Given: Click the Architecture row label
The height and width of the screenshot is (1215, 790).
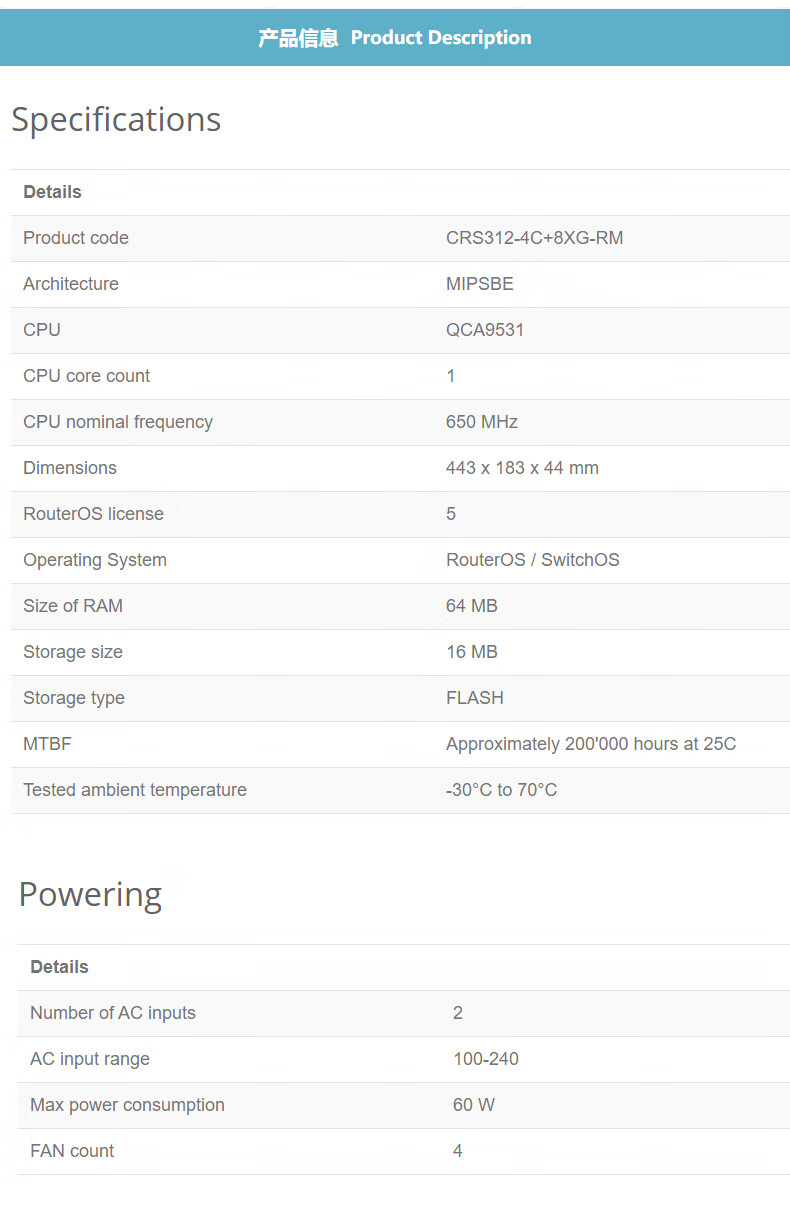Looking at the screenshot, I should (x=71, y=284).
